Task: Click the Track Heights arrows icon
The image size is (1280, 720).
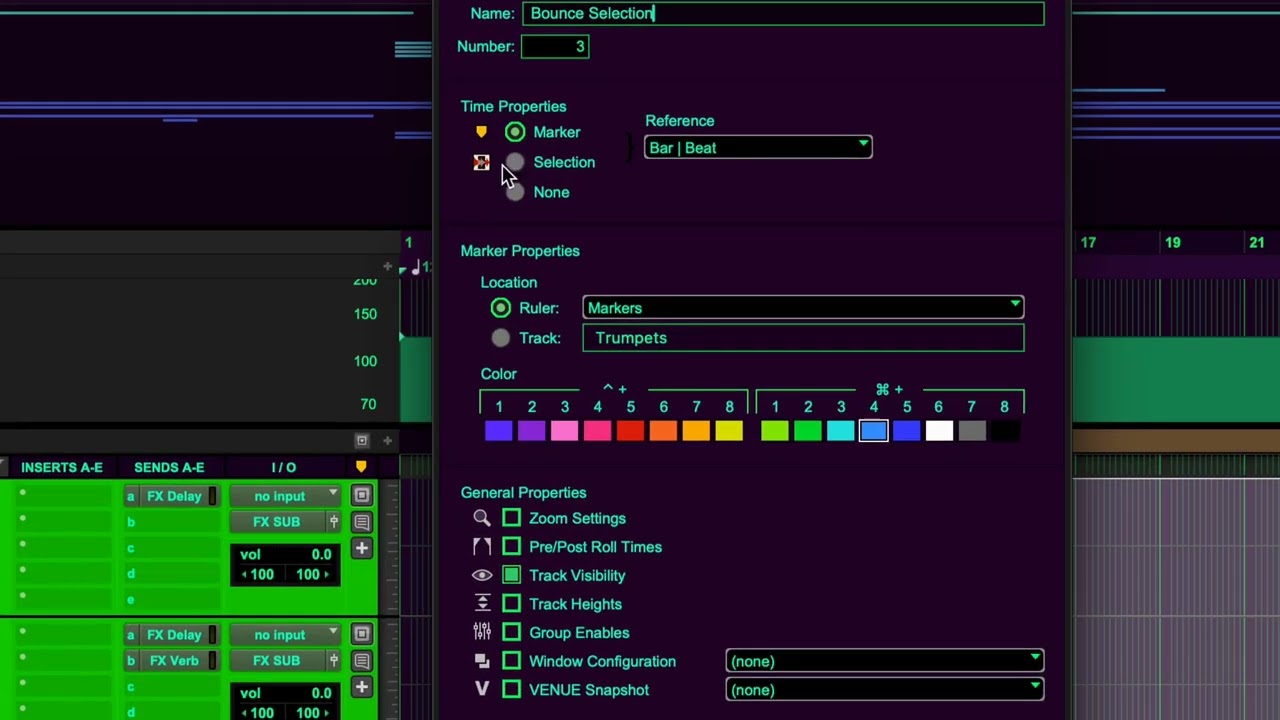Action: 482,604
